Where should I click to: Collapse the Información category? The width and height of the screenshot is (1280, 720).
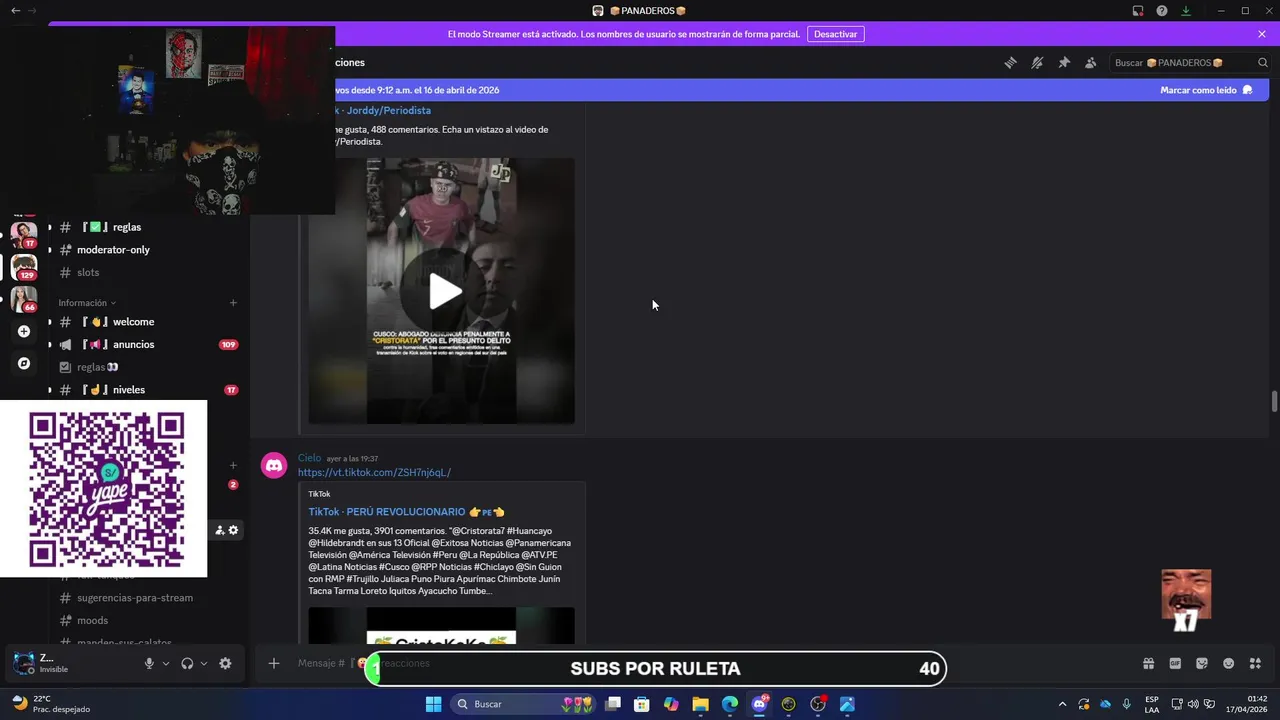pos(87,303)
